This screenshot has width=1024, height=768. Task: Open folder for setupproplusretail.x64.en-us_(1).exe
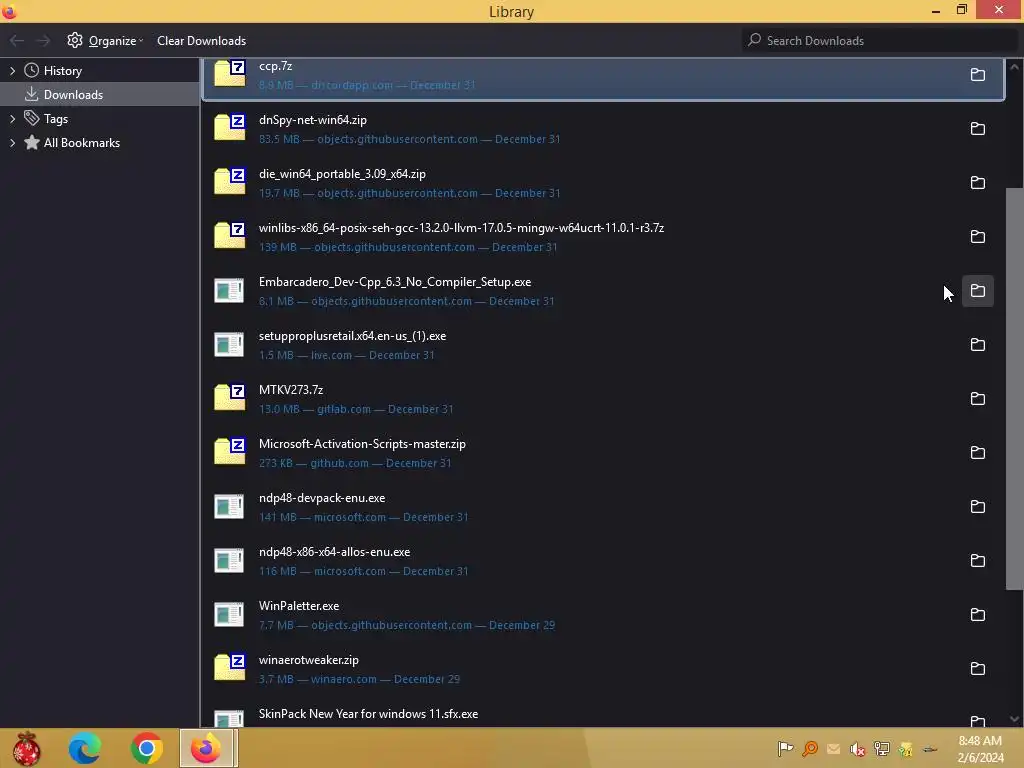[x=978, y=345]
